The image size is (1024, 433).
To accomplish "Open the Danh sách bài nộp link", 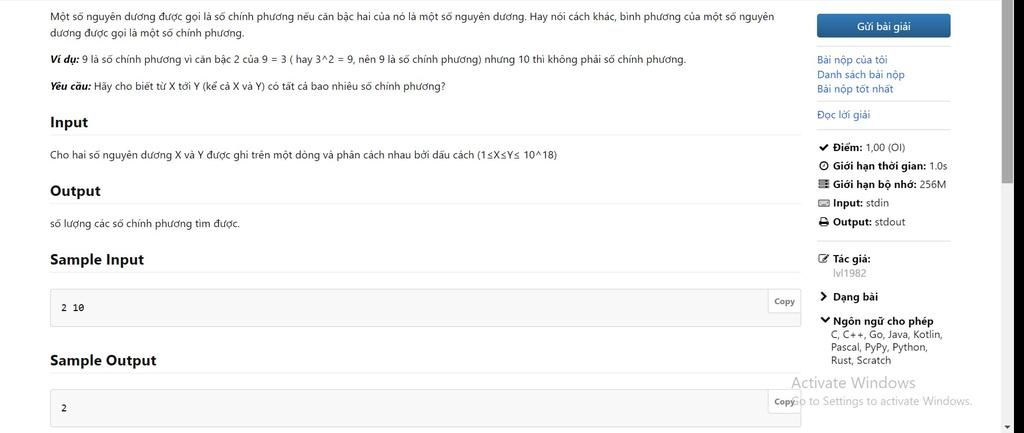I will 861,74.
